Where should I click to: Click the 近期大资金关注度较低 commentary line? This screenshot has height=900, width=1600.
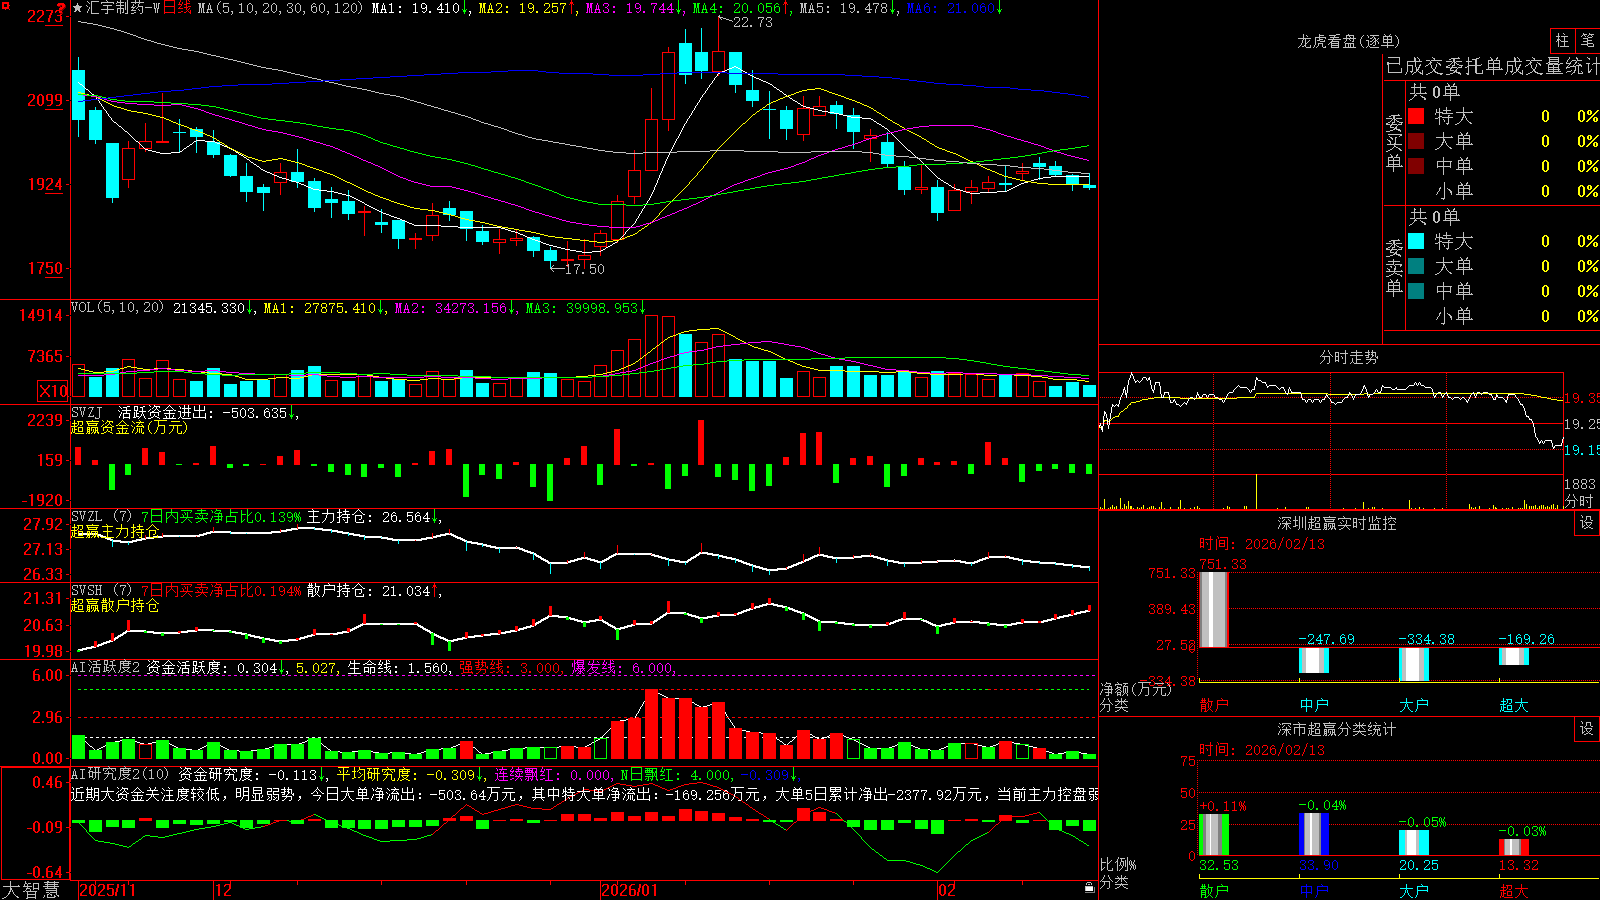pyautogui.click(x=585, y=794)
